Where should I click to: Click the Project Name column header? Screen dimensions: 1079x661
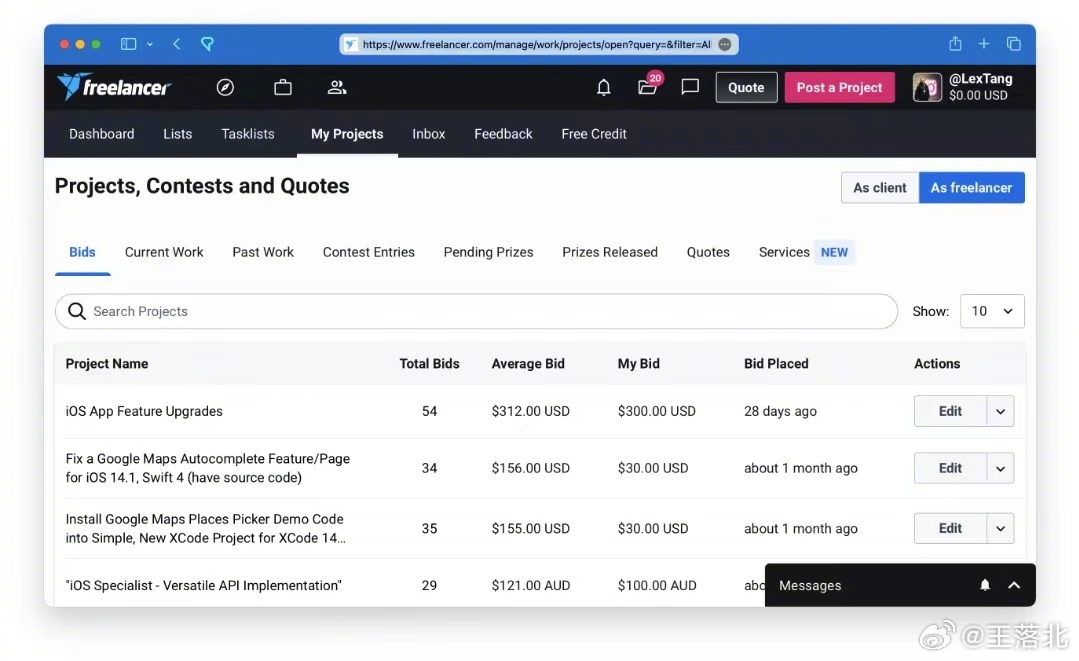coord(107,364)
